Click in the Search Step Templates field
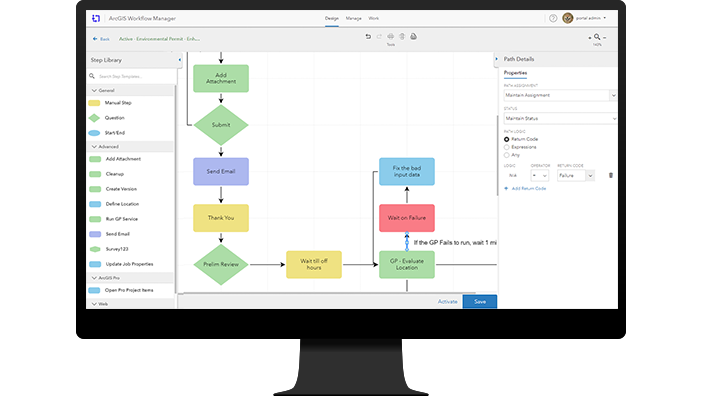The image size is (702, 396). [x=133, y=77]
